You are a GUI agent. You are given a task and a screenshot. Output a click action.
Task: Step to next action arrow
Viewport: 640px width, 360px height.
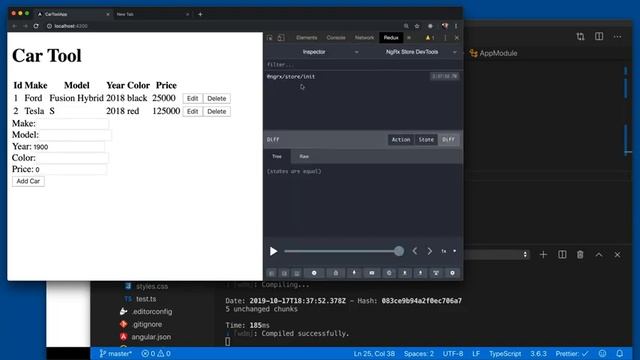[x=429, y=251]
